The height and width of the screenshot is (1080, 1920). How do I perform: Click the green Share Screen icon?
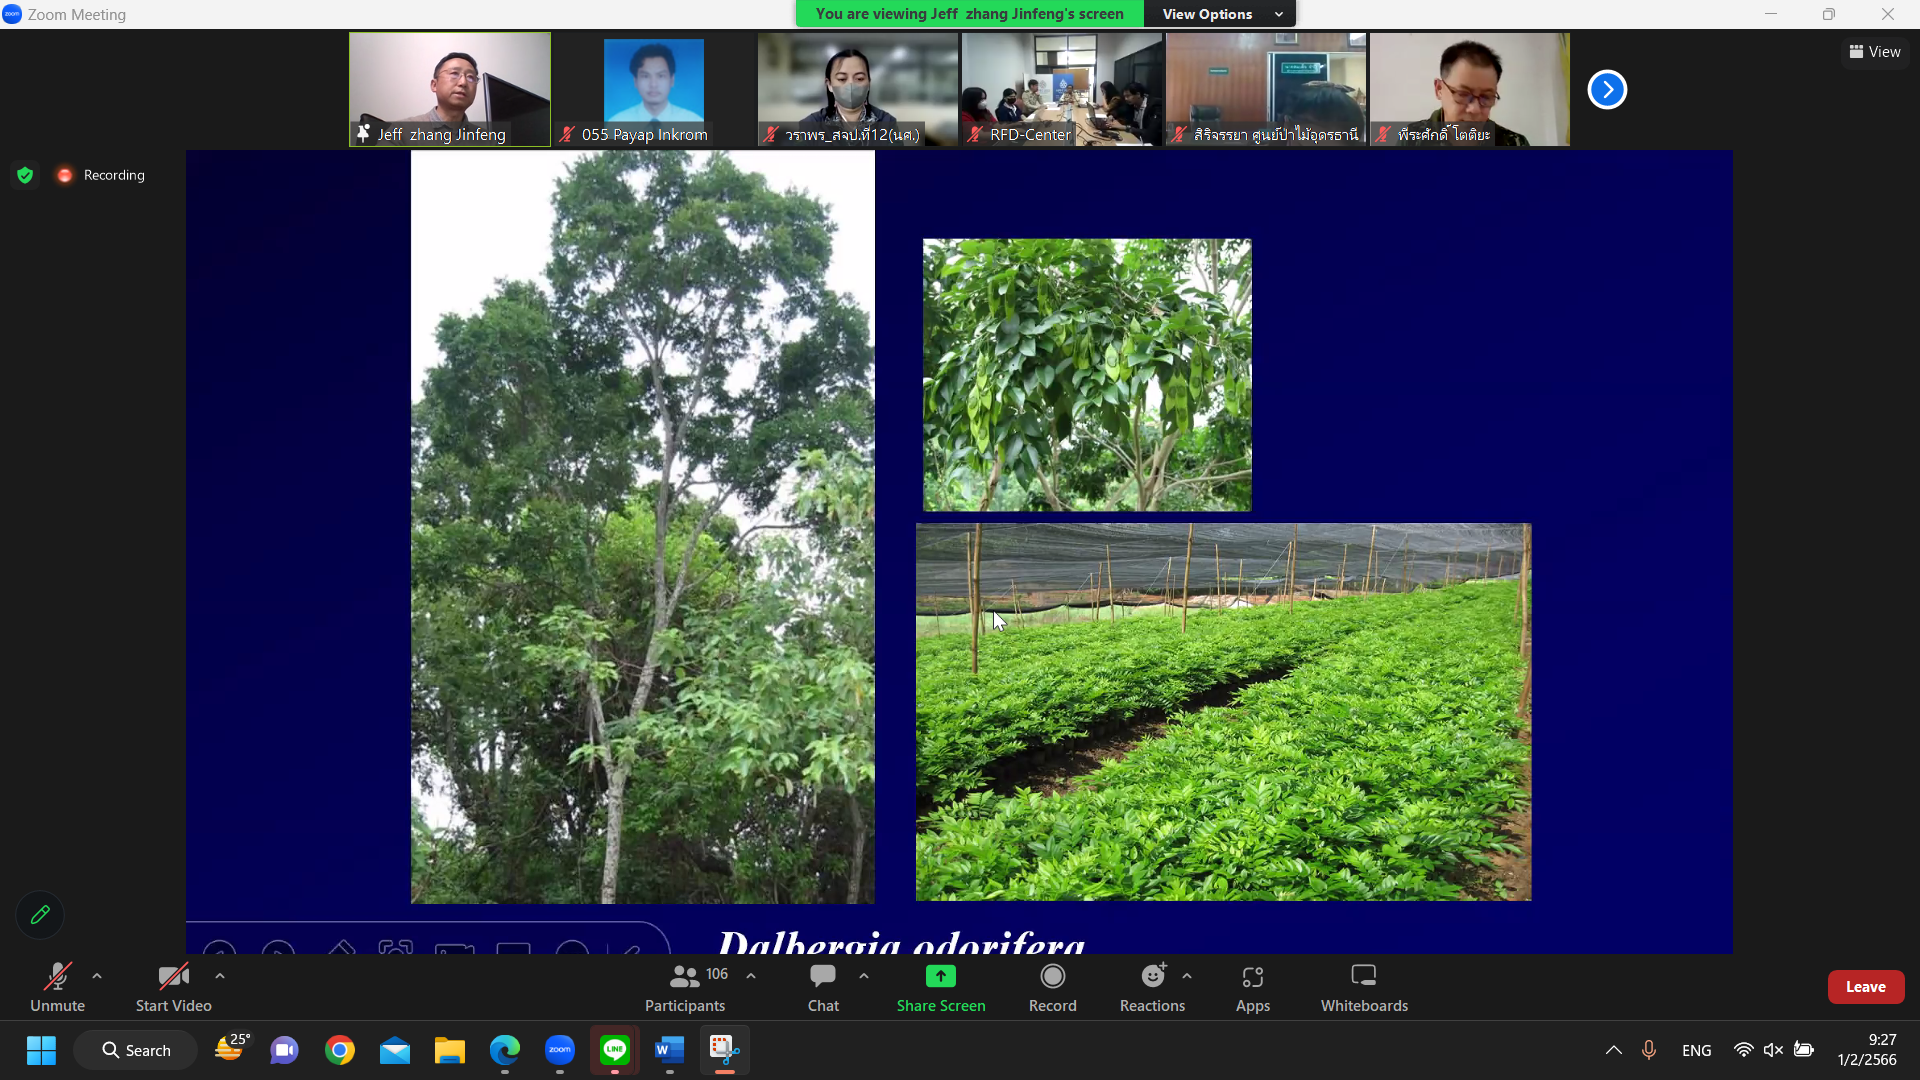pyautogui.click(x=940, y=976)
